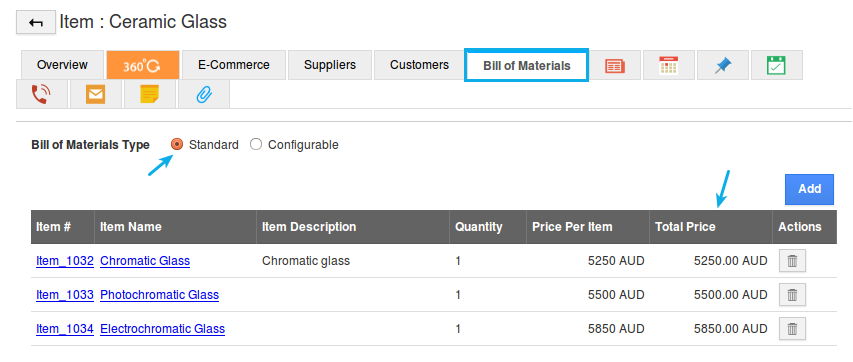Select the Standard bill type

tap(177, 144)
